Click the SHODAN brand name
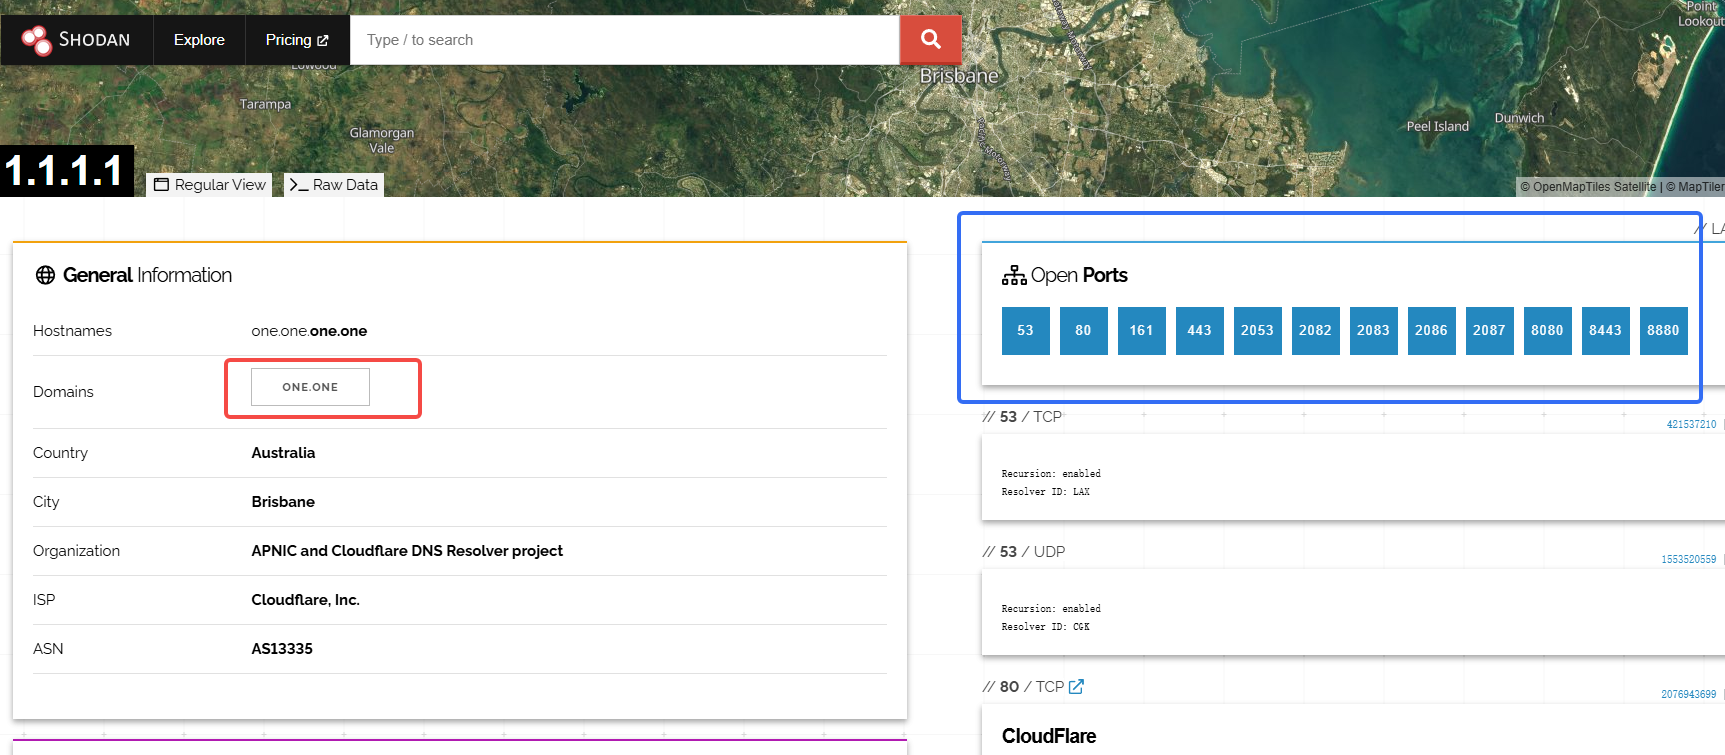 coord(94,40)
